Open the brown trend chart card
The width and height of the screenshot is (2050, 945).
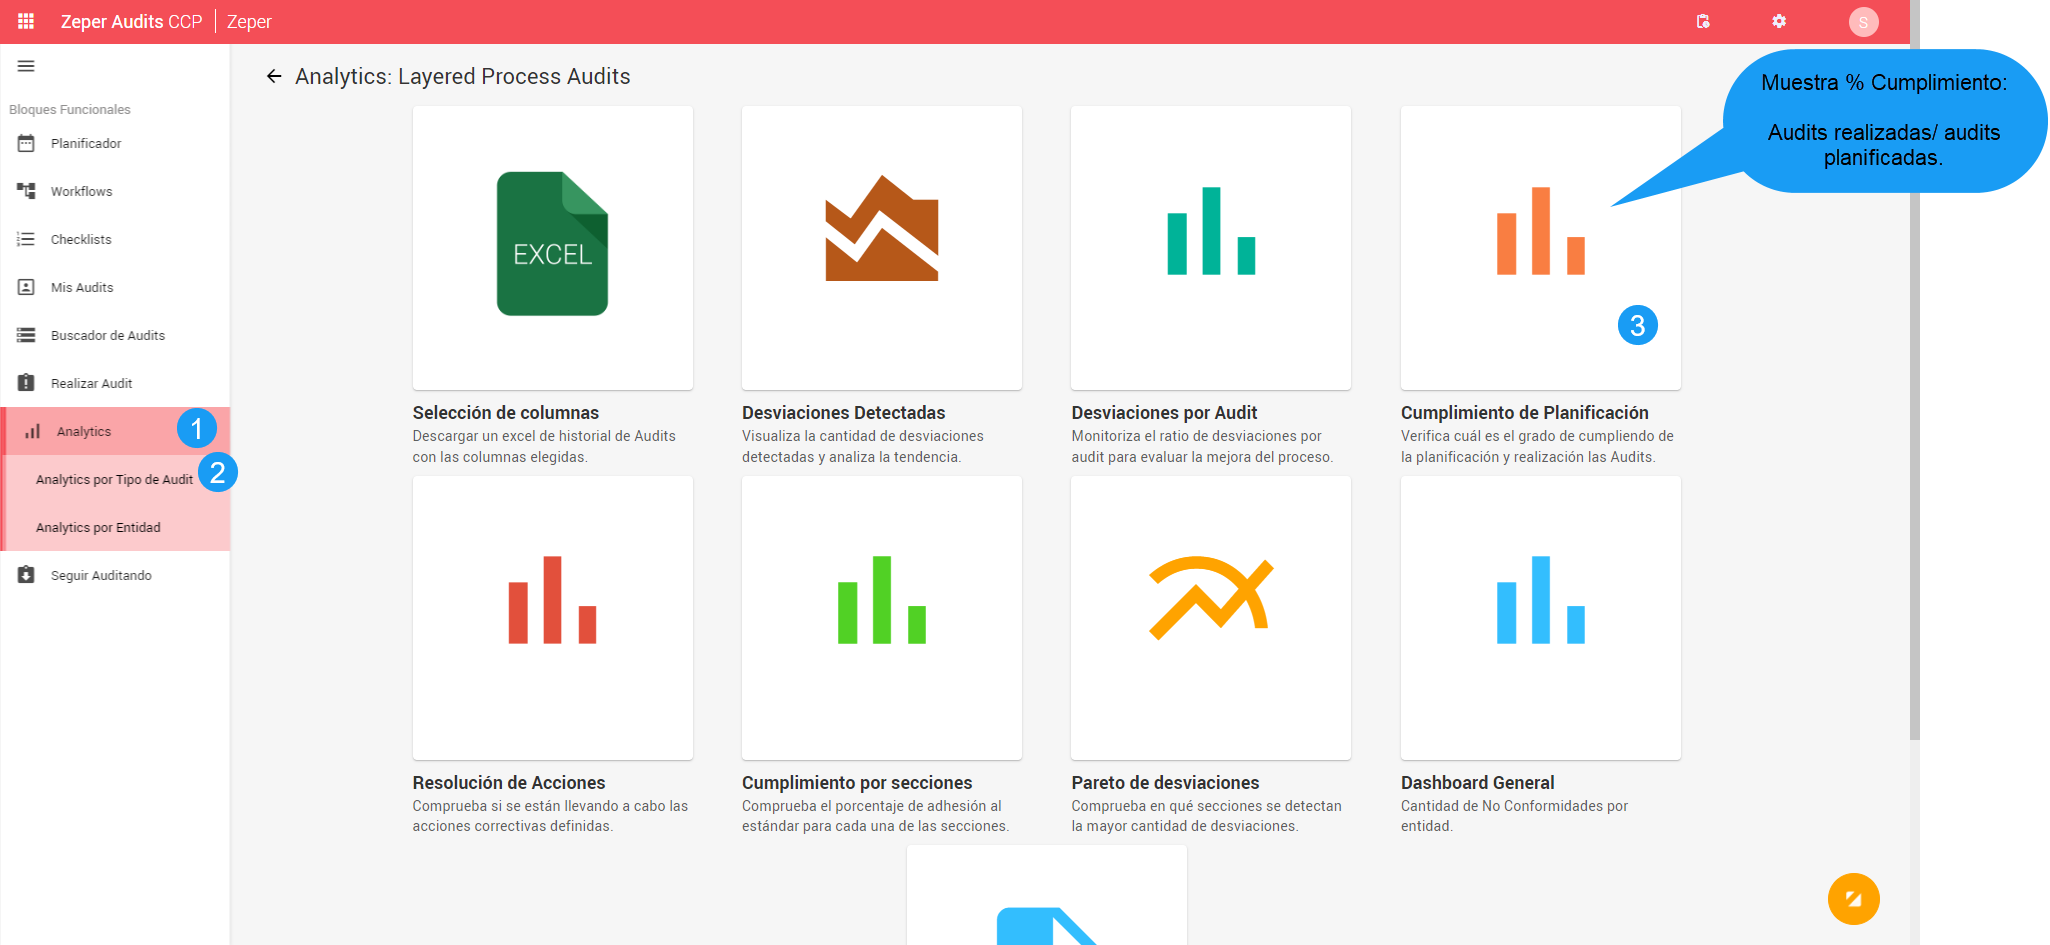coord(882,248)
